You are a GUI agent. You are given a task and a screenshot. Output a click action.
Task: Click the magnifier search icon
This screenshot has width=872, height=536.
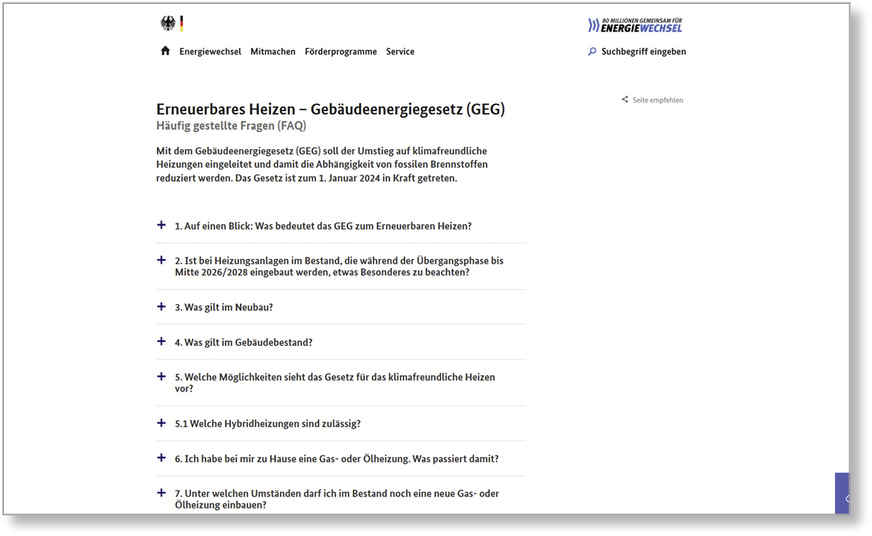click(592, 51)
